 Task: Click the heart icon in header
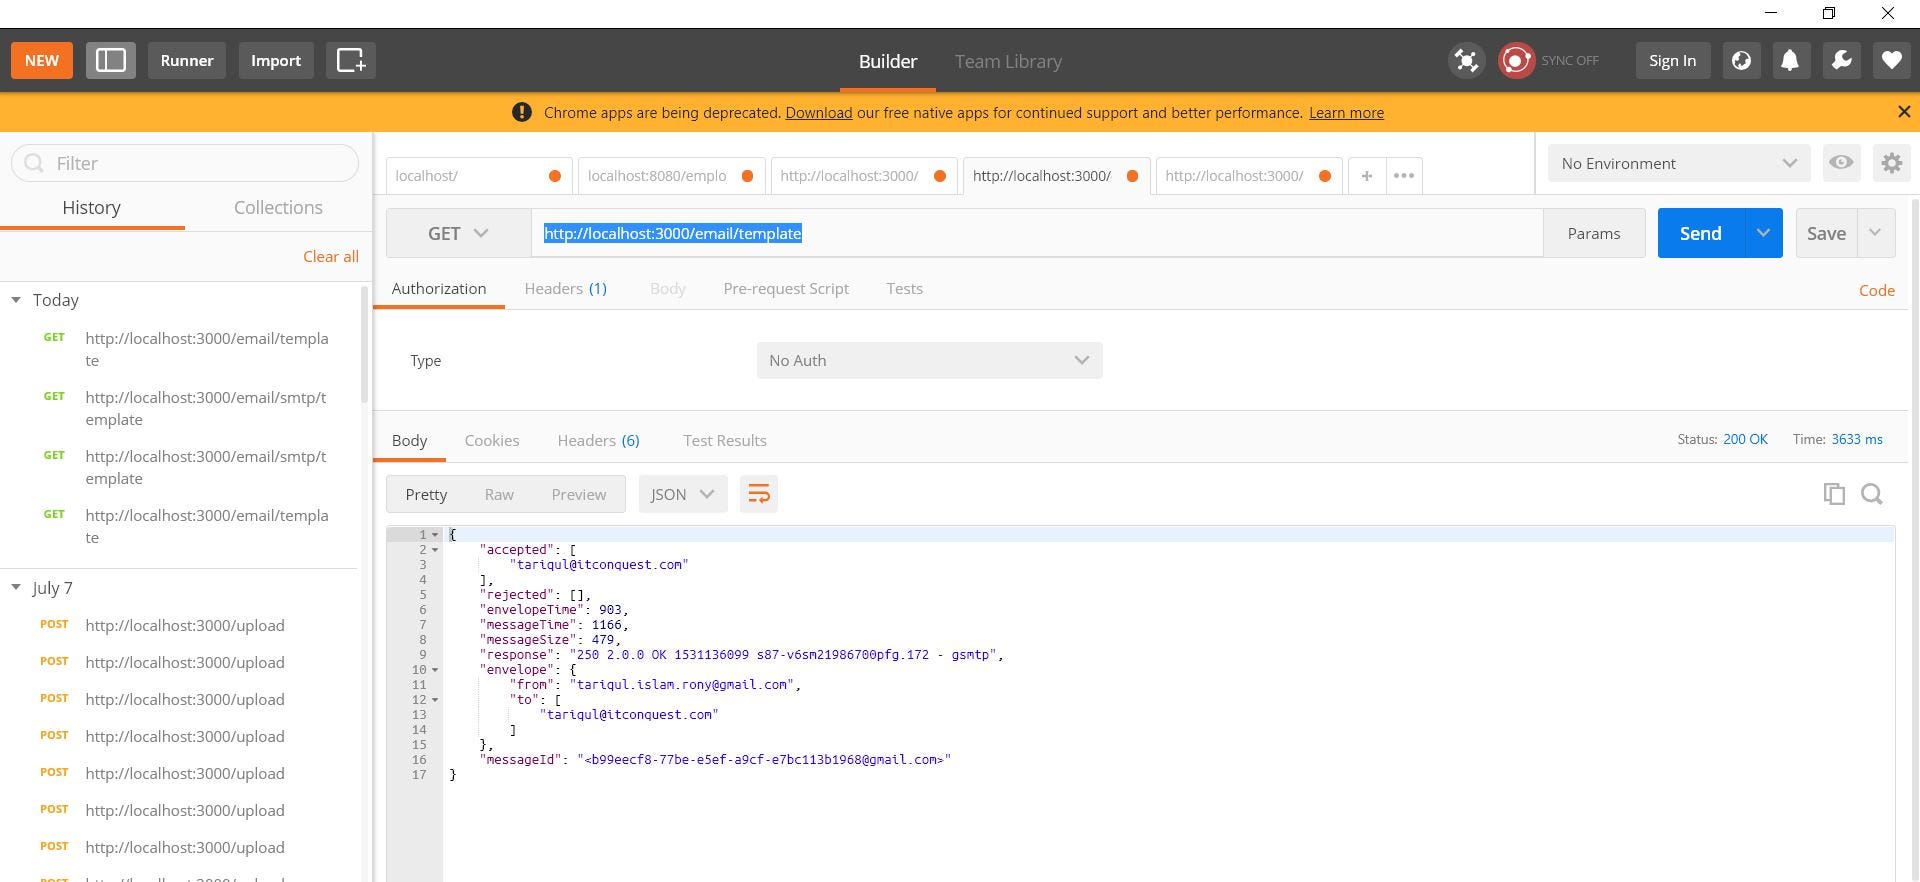[x=1891, y=60]
